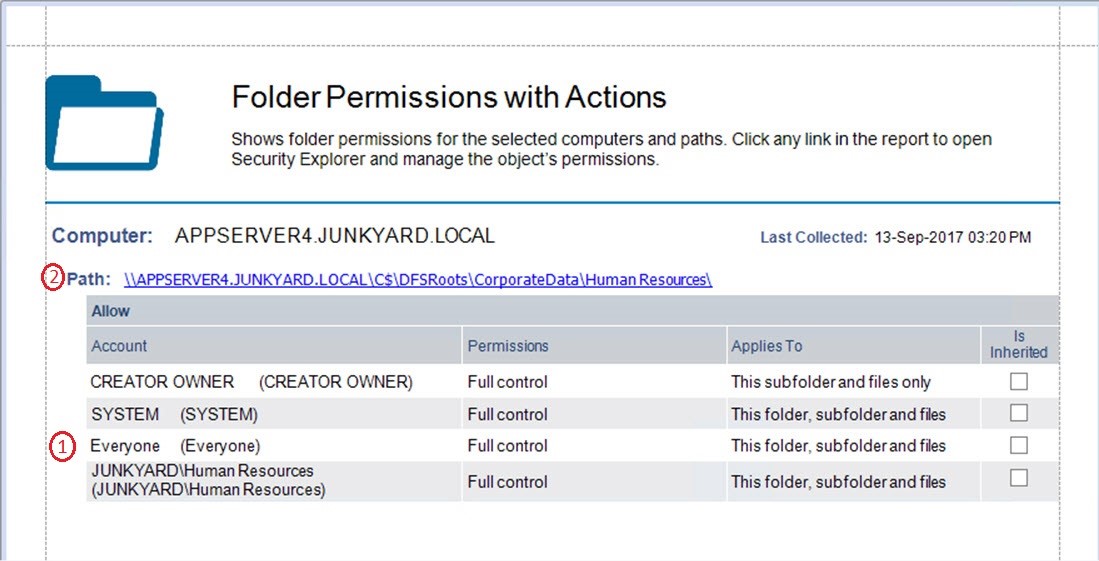Click Full control in the Everyone row
Image resolution: width=1099 pixels, height=561 pixels.
click(x=507, y=446)
